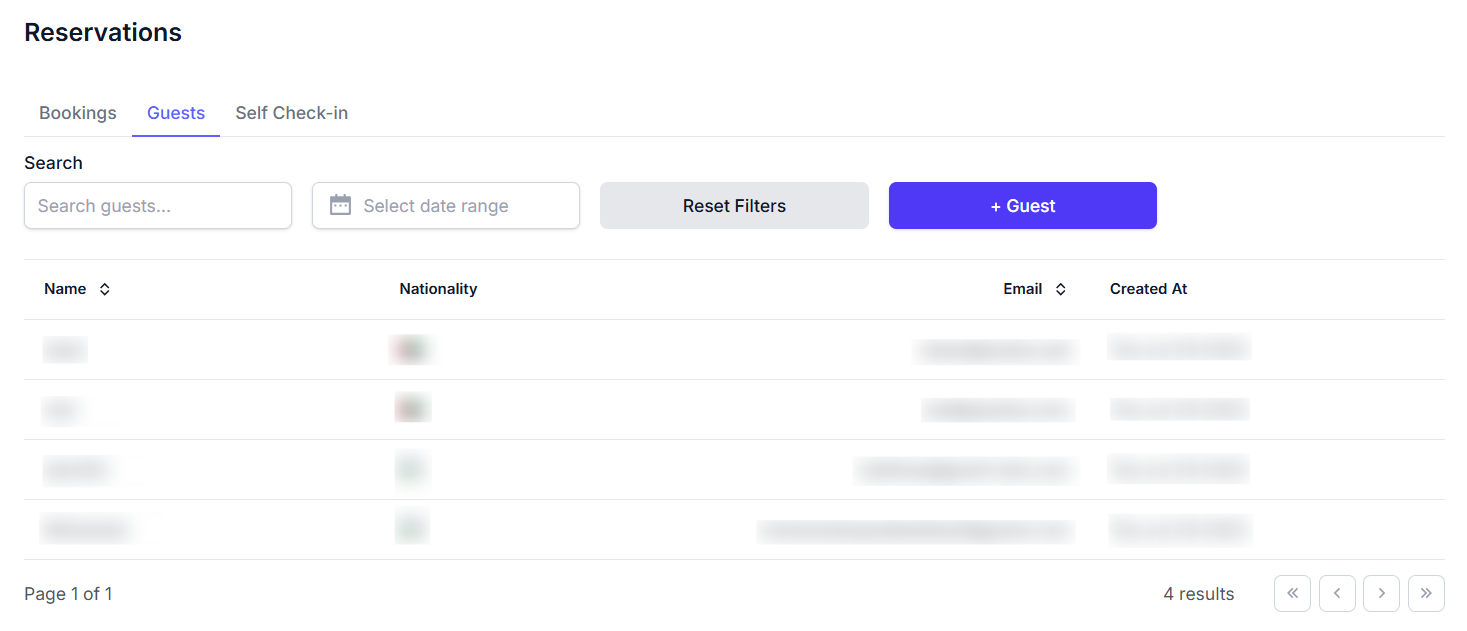Add a new guest with + Guest button
The height and width of the screenshot is (631, 1467).
pos(1022,205)
